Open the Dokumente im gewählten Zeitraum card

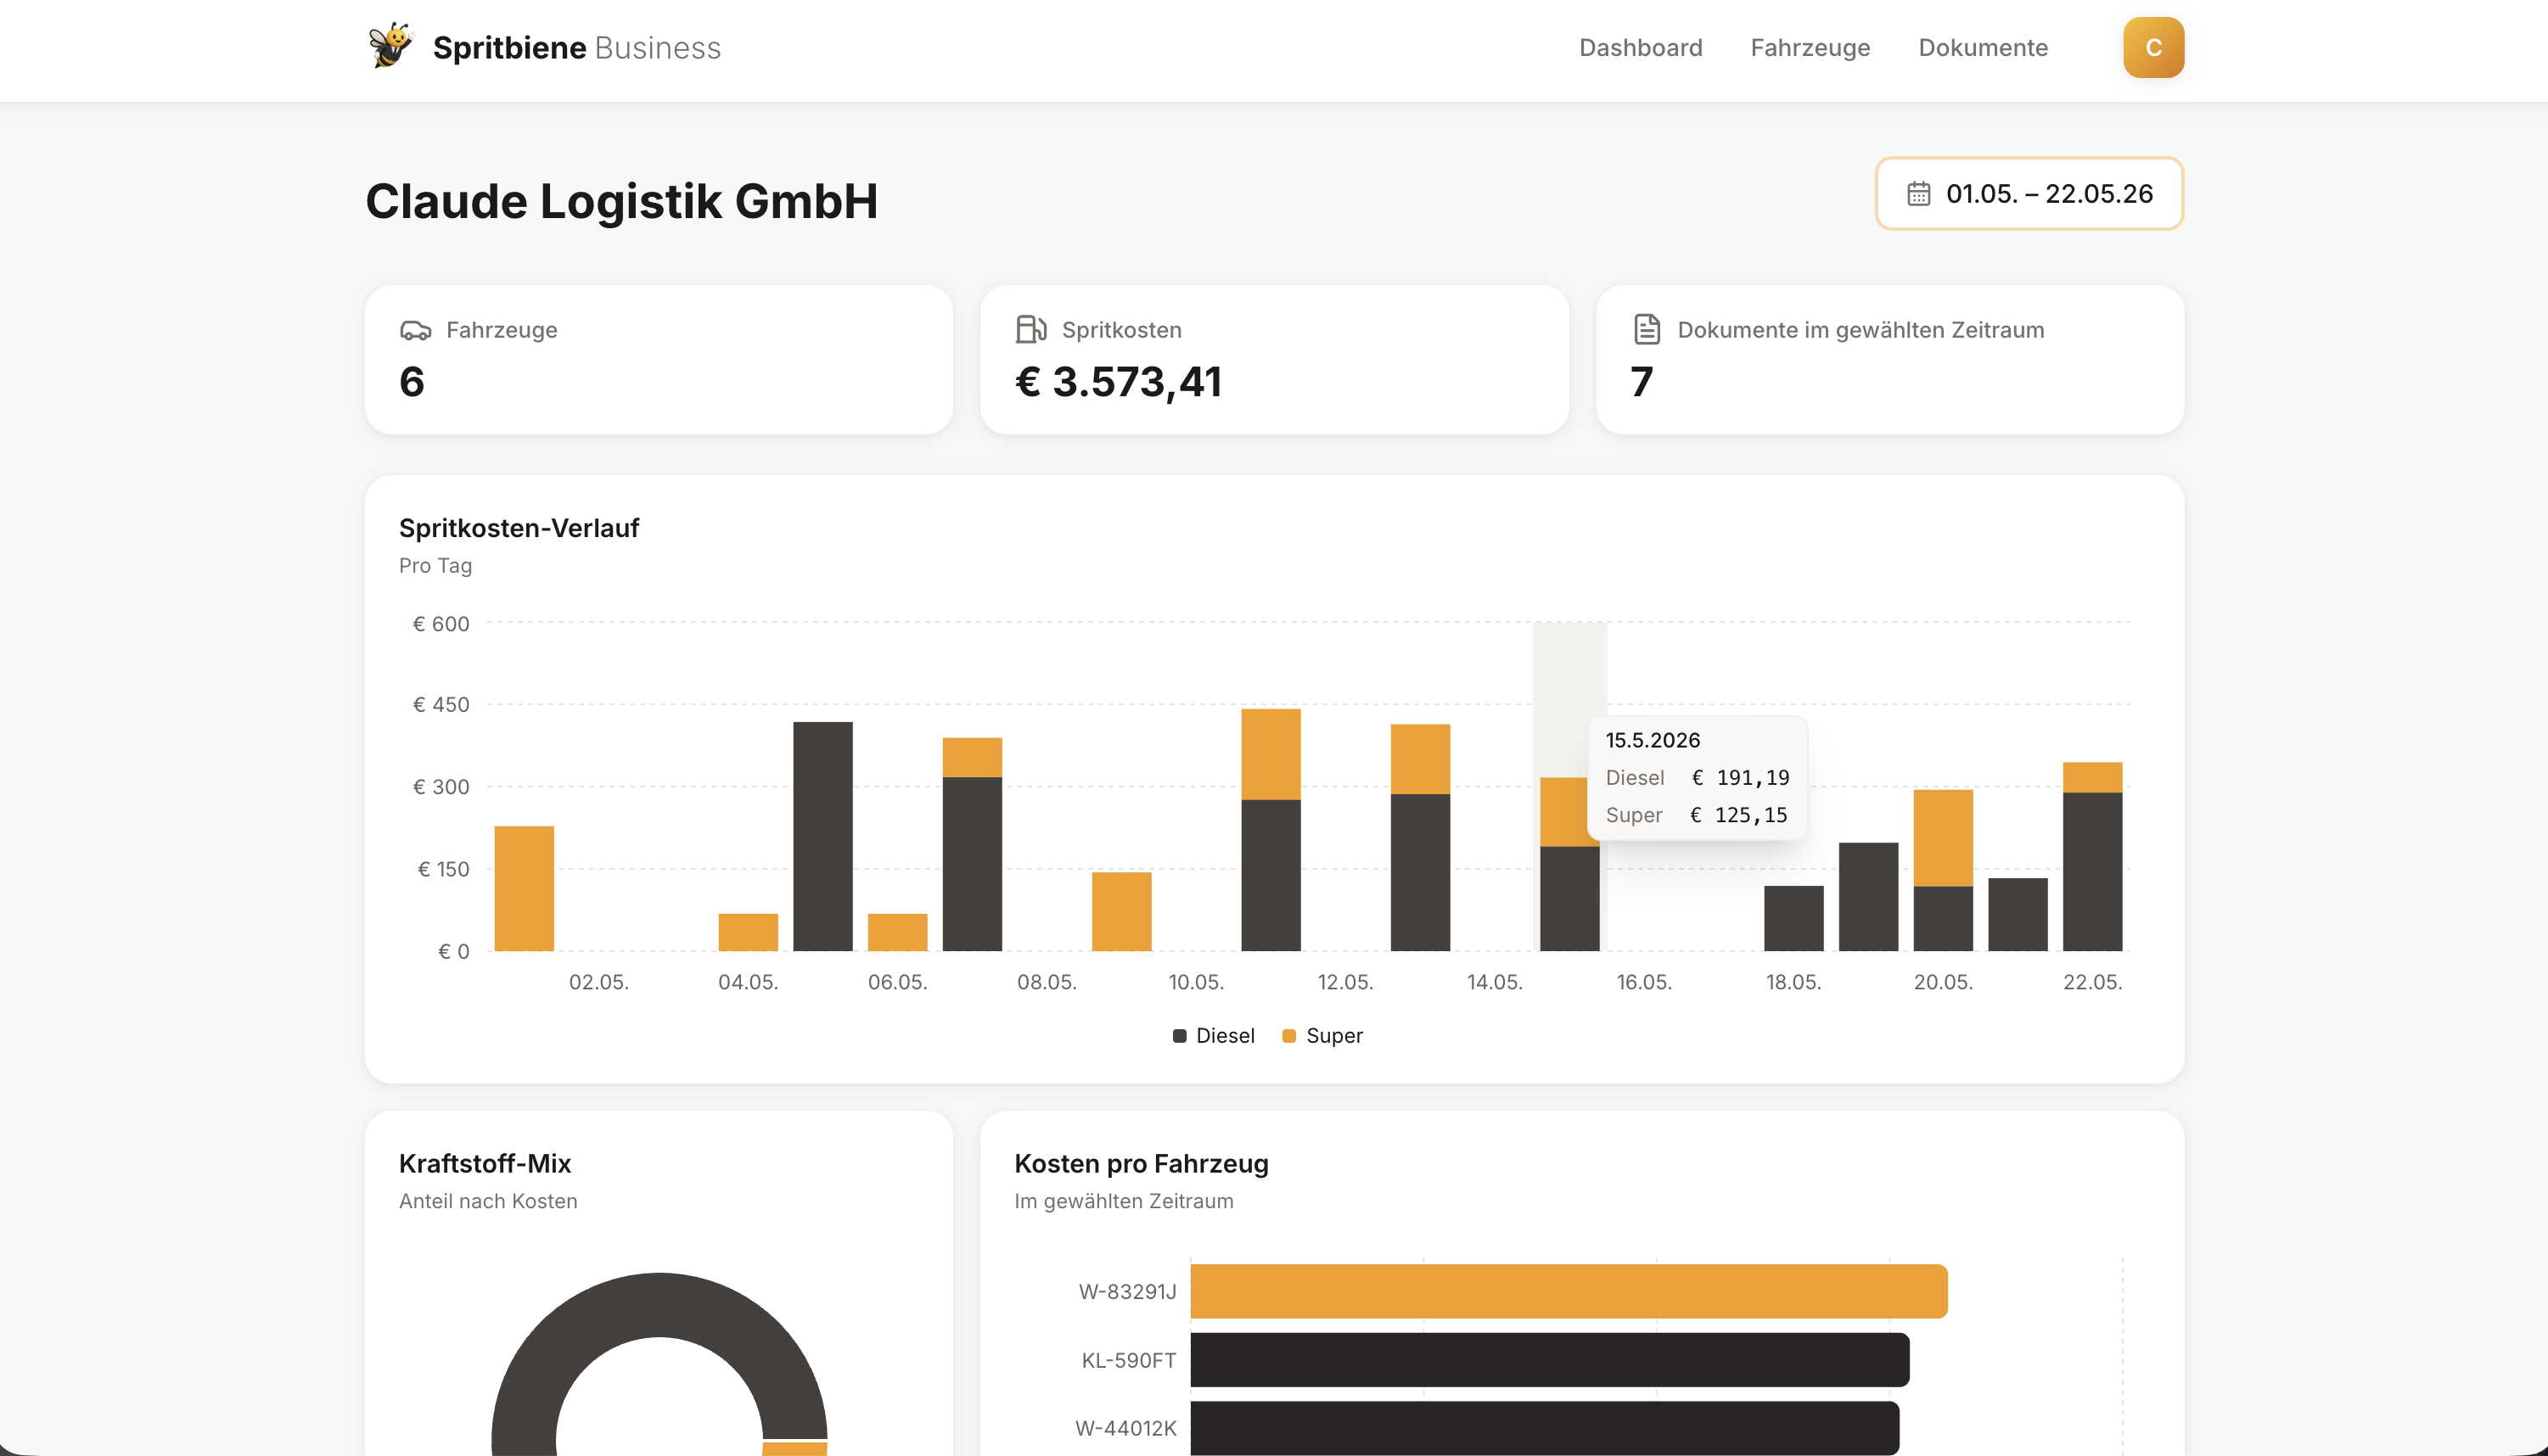tap(1889, 359)
